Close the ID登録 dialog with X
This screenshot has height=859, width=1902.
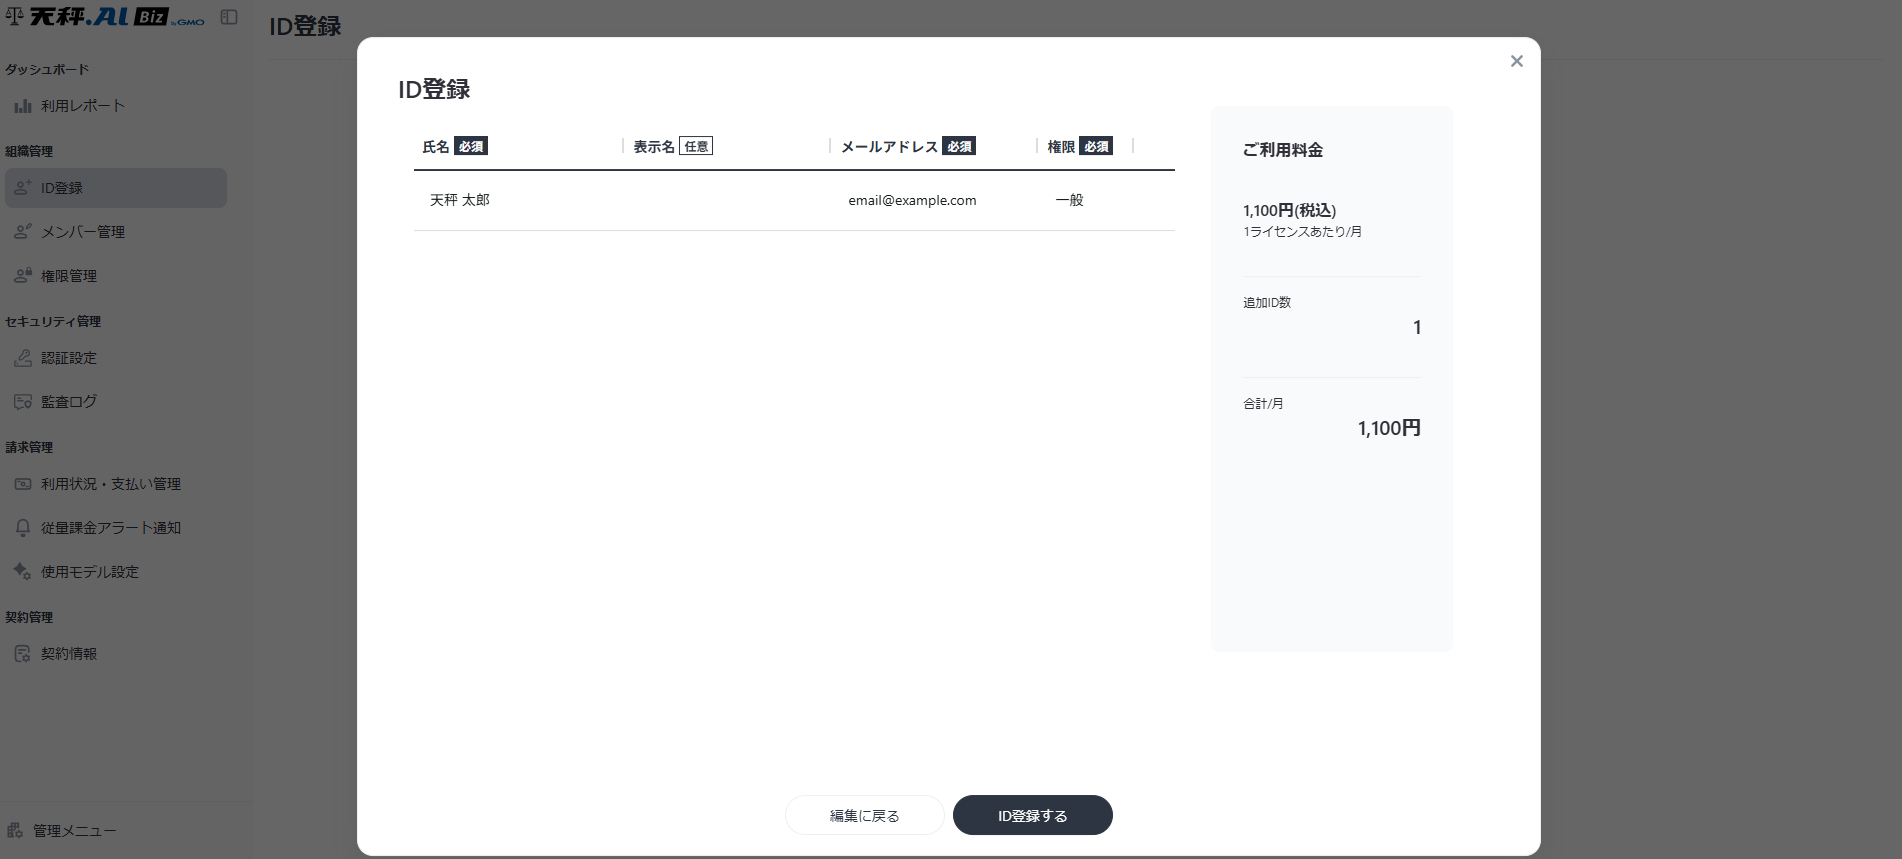(1516, 61)
